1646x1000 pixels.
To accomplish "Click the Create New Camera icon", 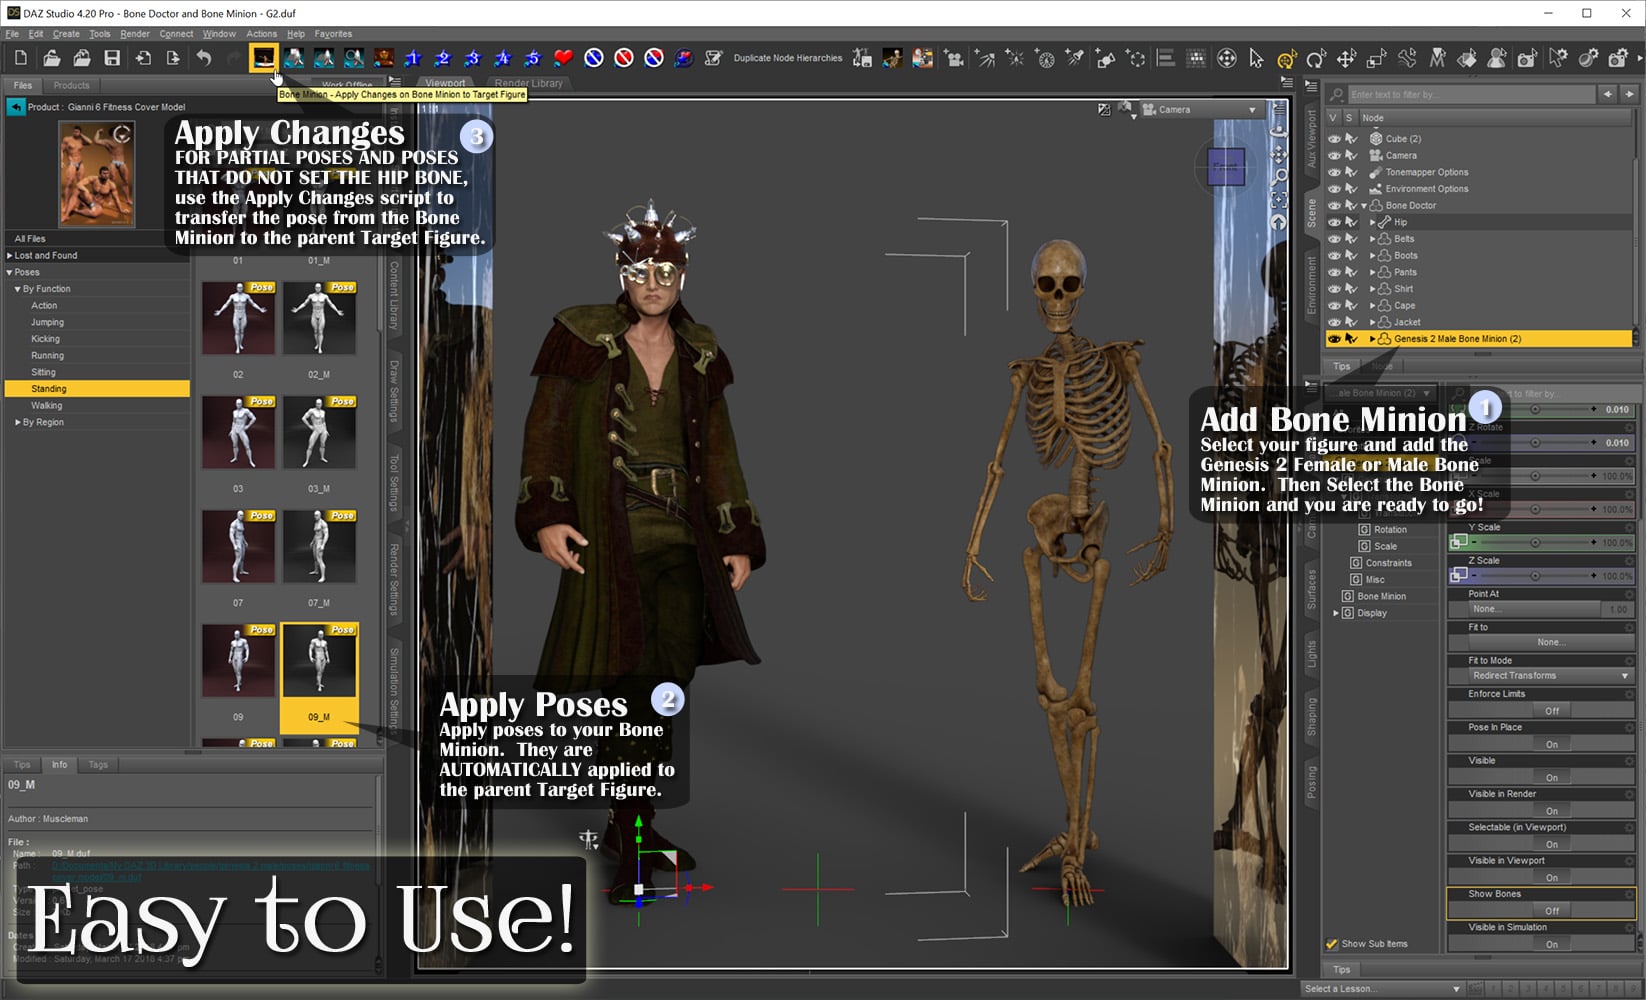I will click(955, 58).
